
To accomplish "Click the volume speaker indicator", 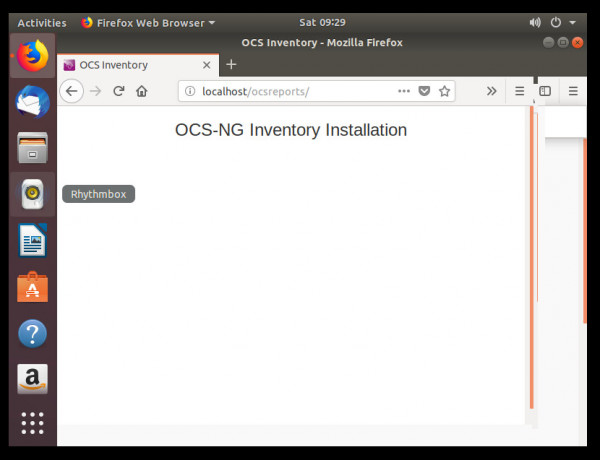I will click(x=535, y=23).
